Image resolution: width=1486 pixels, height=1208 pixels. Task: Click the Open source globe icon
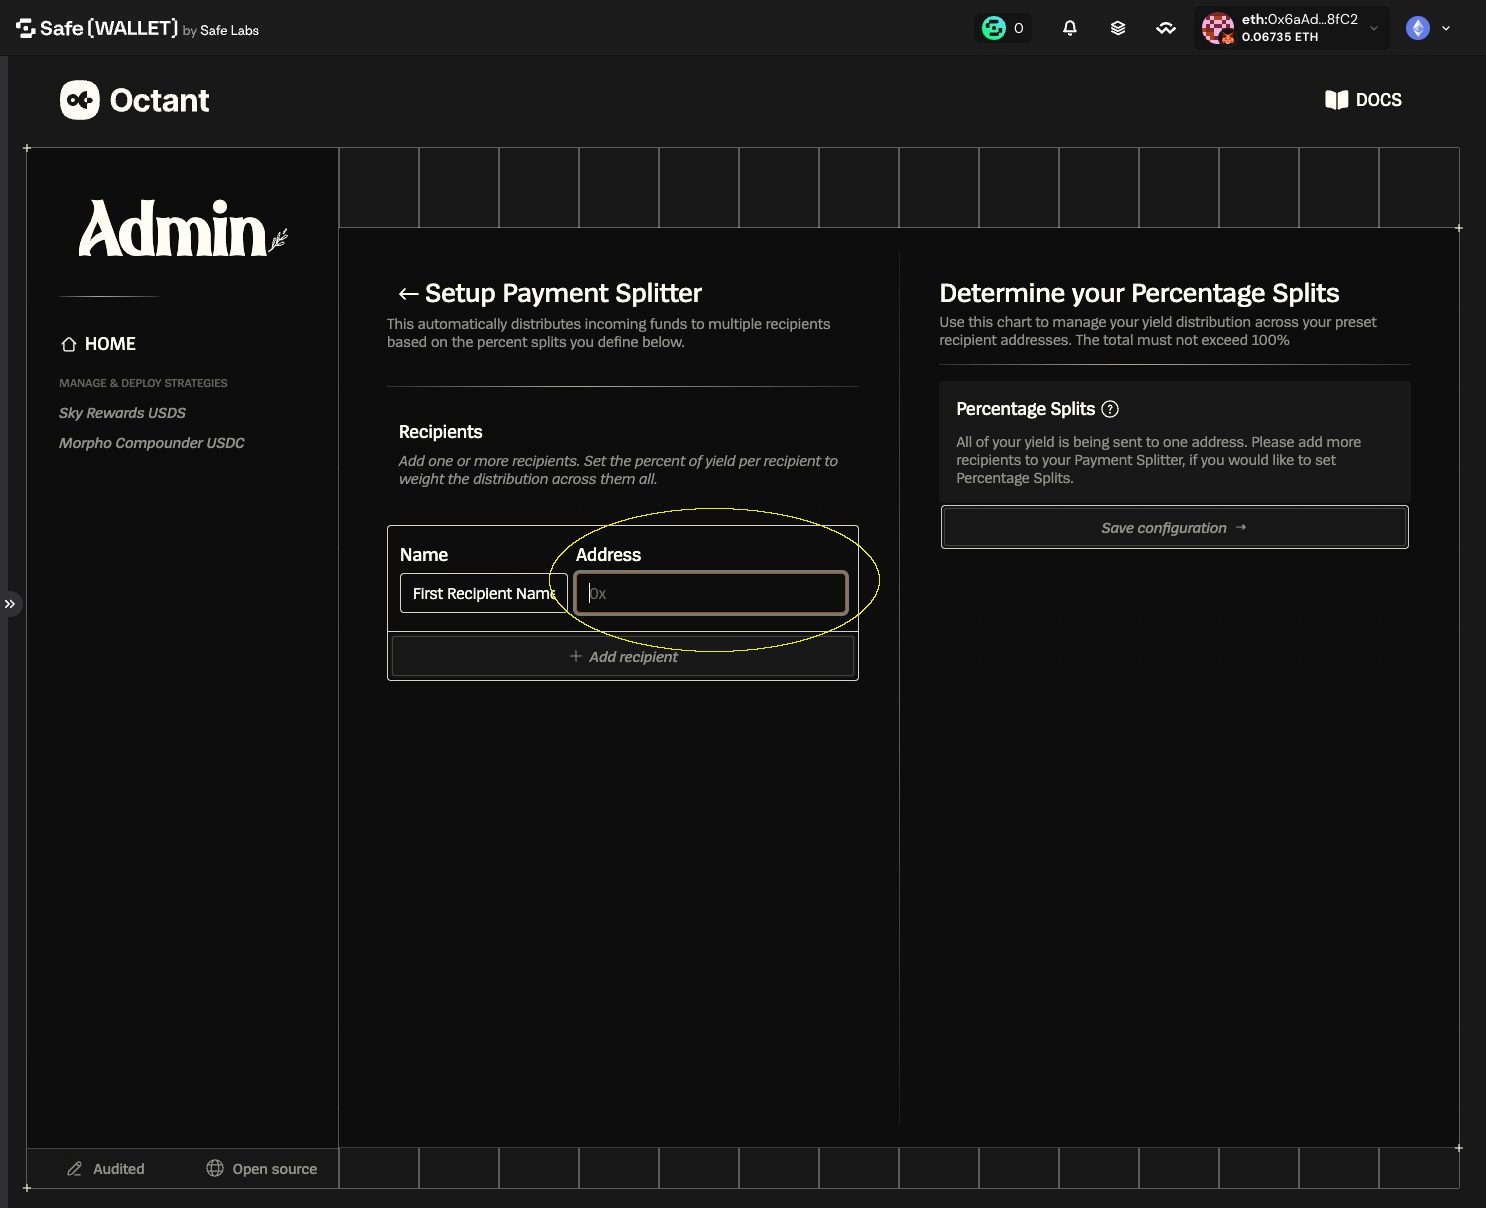point(215,1168)
